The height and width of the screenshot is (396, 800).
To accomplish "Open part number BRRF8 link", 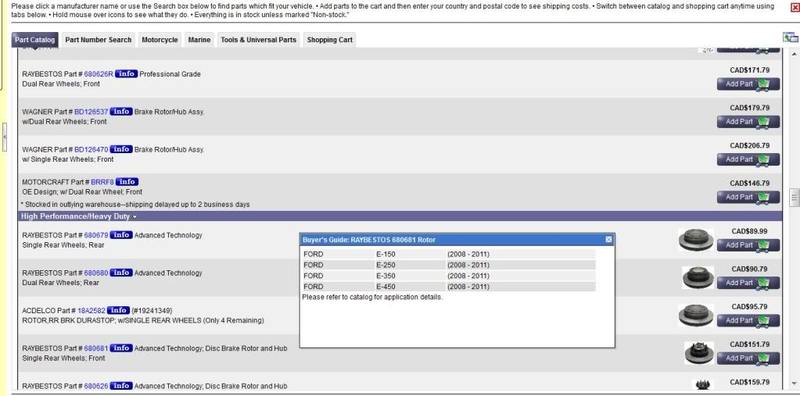I will point(103,182).
